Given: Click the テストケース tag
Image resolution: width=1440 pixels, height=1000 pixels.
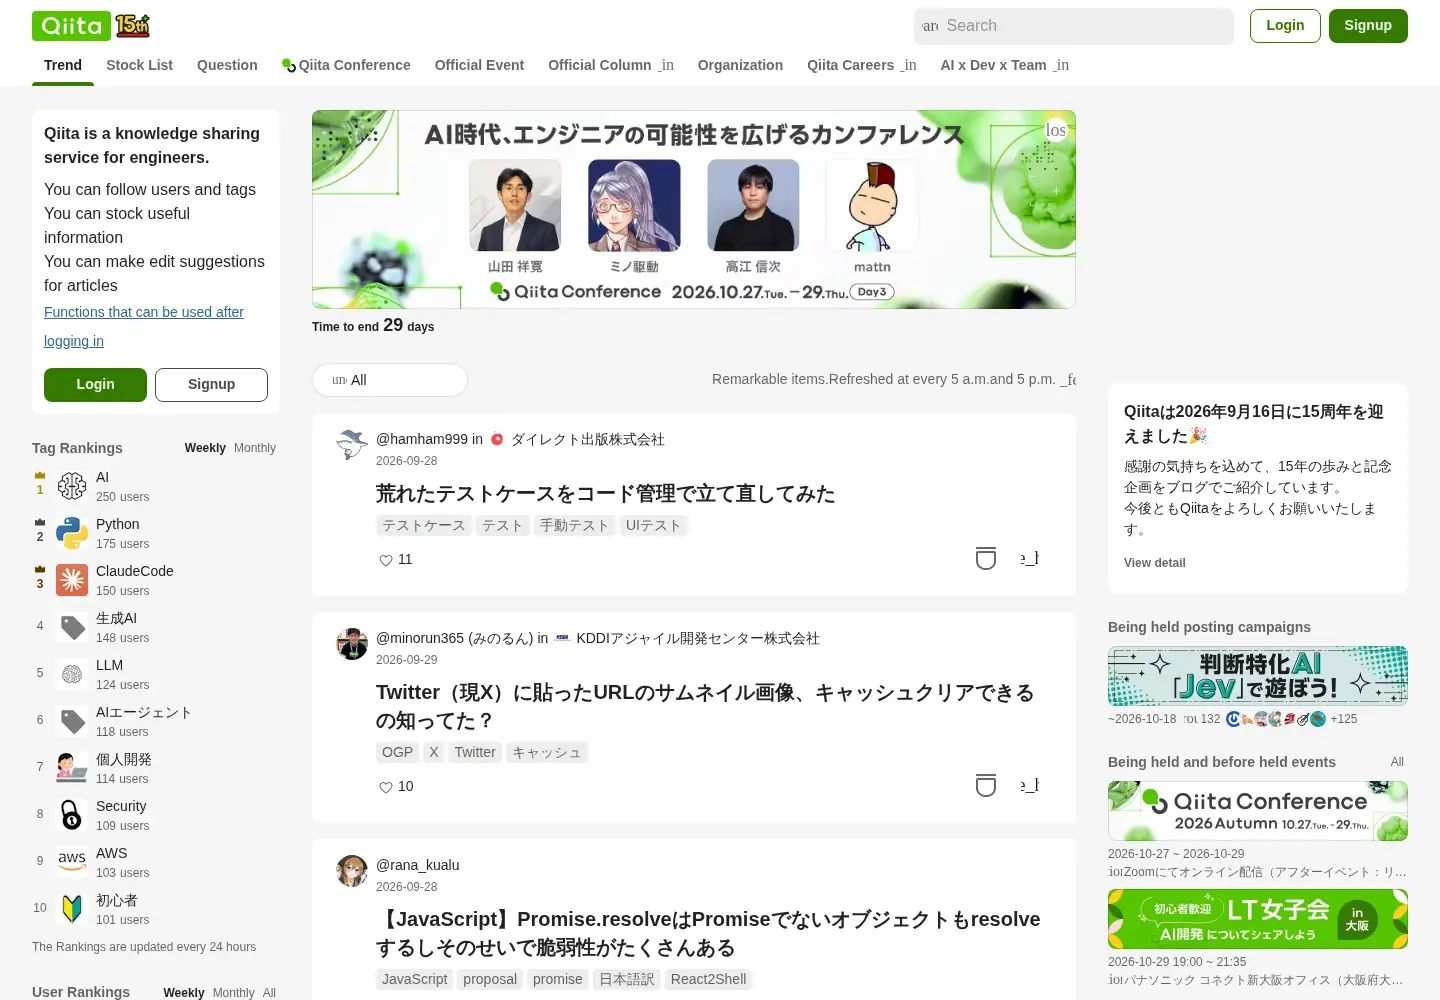Looking at the screenshot, I should coord(424,526).
